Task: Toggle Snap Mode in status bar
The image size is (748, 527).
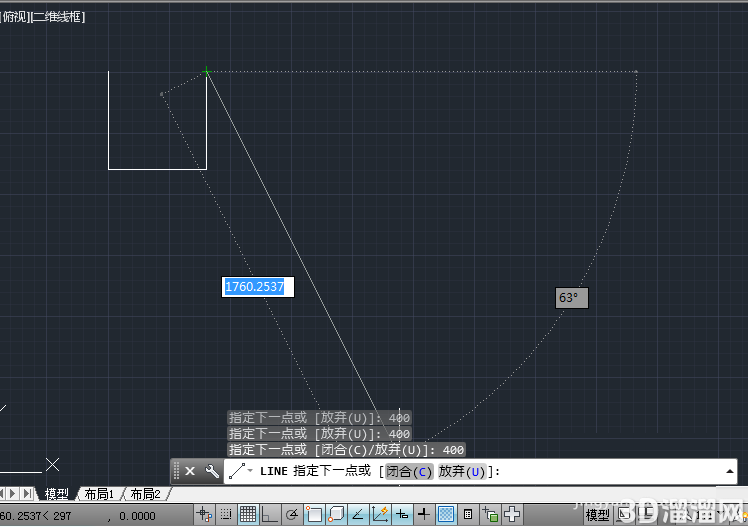Action: [226, 515]
